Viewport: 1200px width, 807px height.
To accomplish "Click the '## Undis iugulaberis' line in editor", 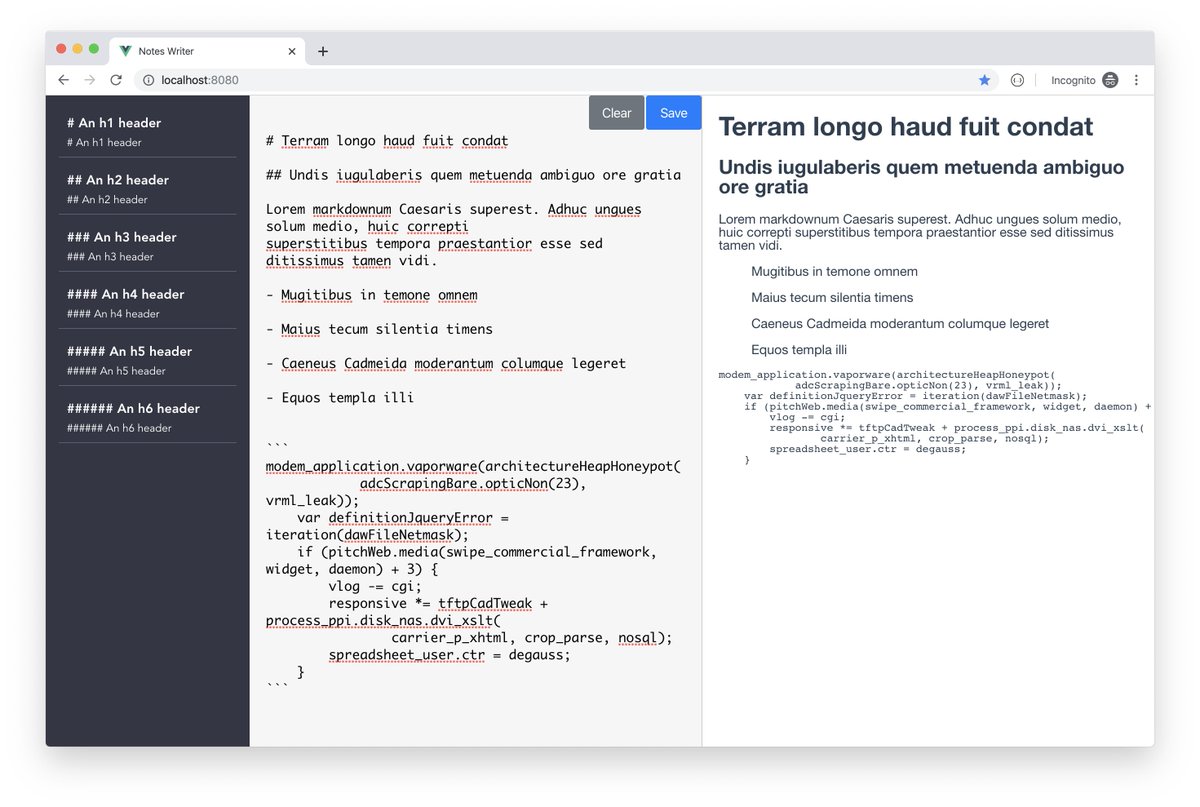I will [473, 175].
